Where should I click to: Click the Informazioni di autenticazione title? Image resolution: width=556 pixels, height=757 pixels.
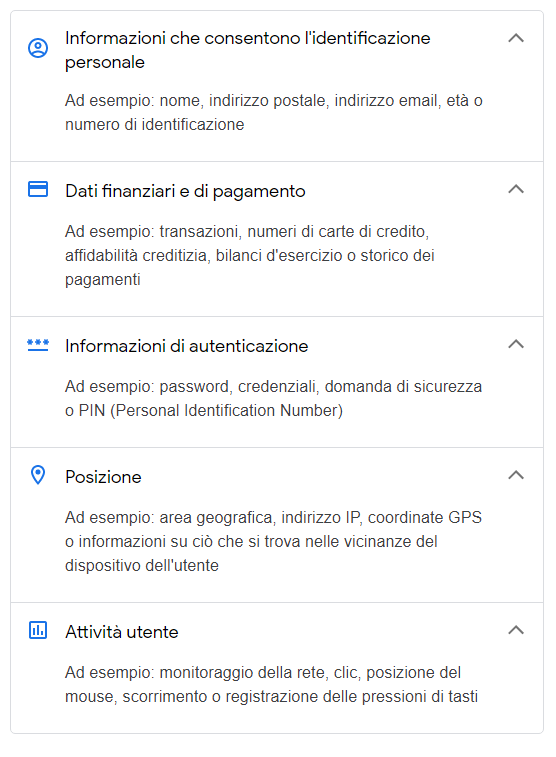187,346
